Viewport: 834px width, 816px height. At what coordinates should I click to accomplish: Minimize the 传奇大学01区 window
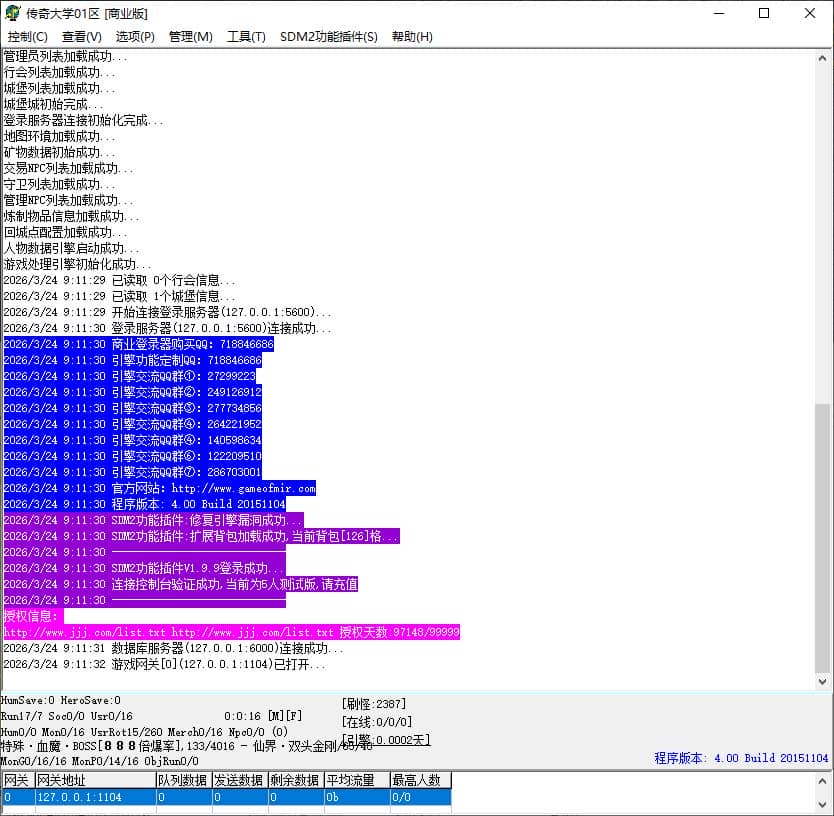[719, 13]
